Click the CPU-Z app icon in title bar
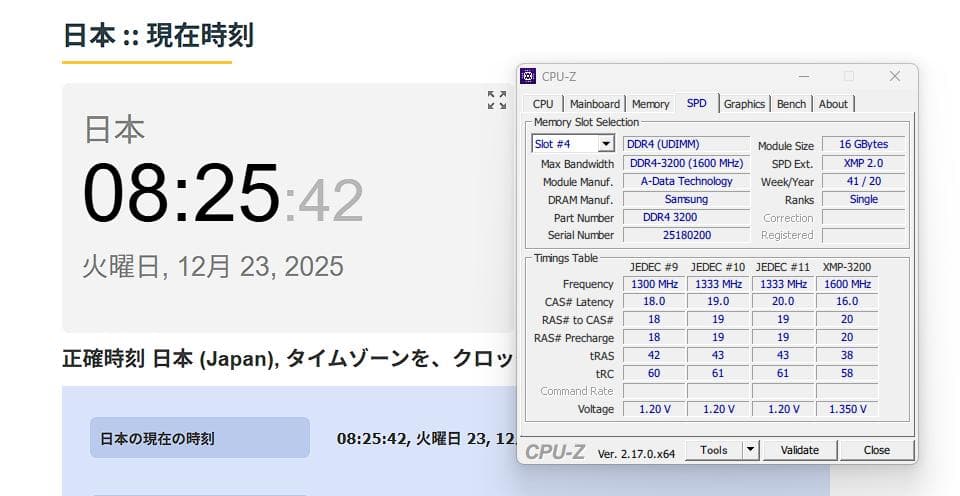 click(x=528, y=76)
